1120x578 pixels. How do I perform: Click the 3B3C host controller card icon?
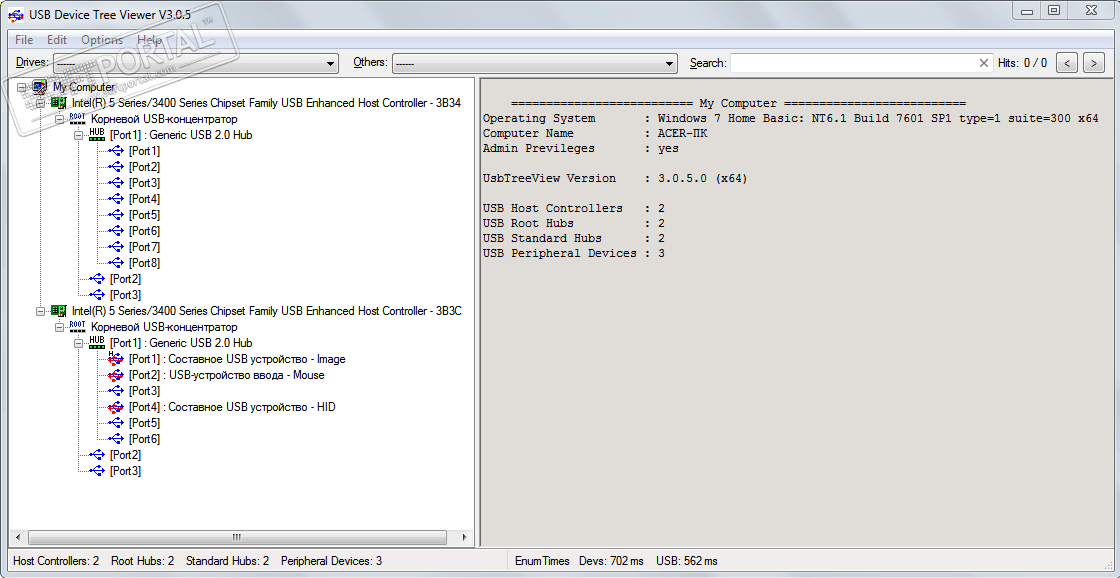click(59, 311)
